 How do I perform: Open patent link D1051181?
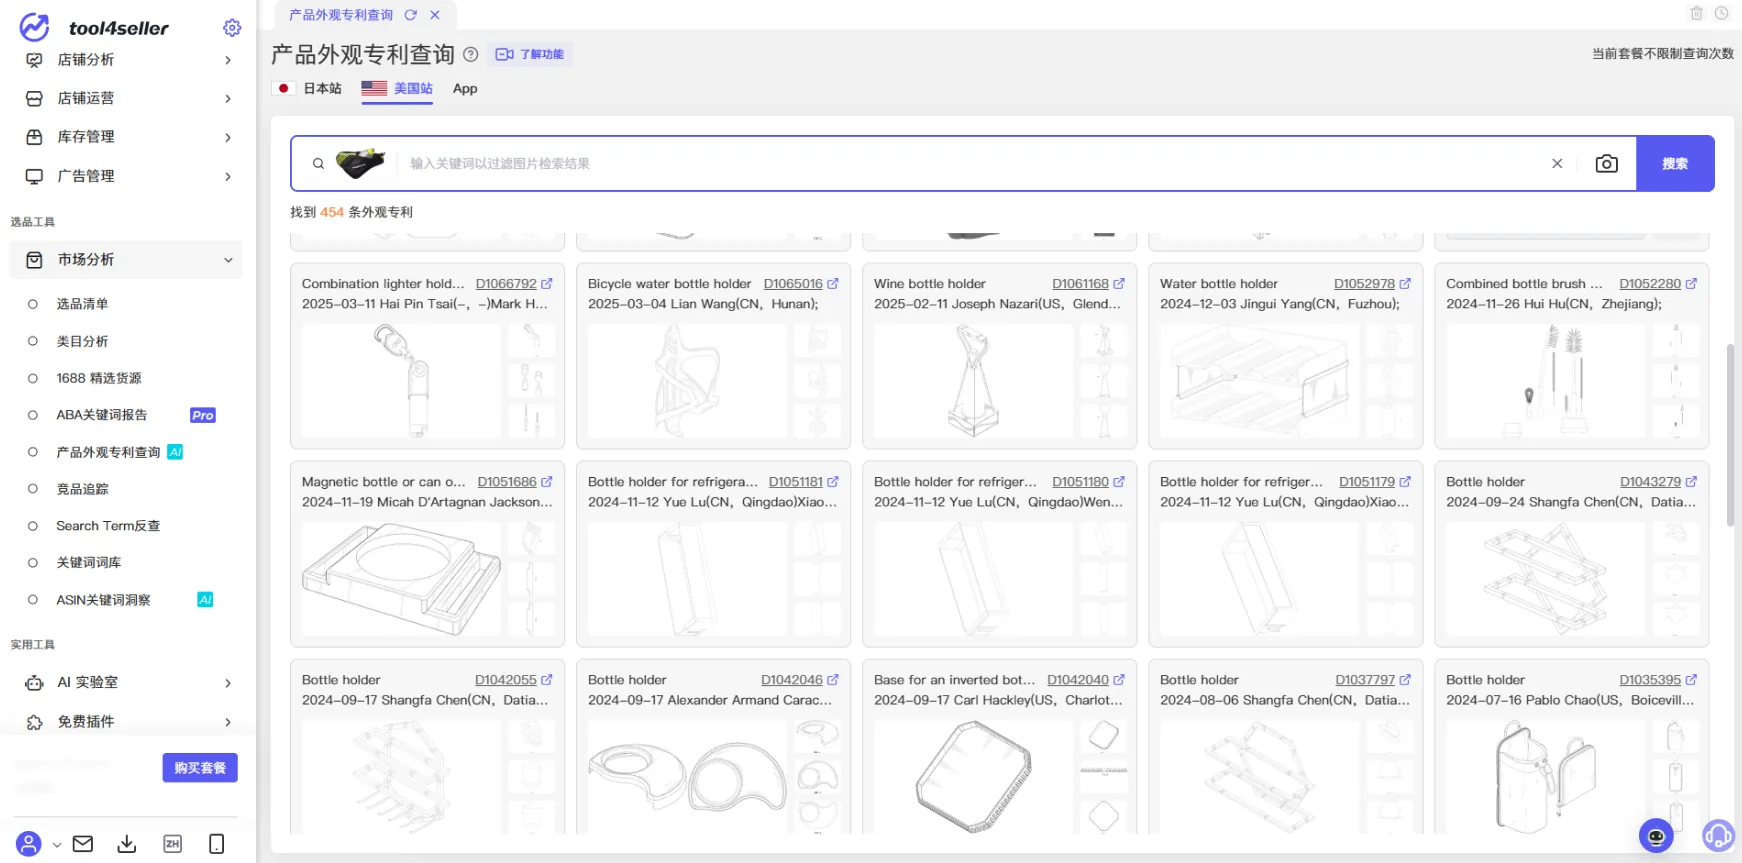tap(795, 482)
